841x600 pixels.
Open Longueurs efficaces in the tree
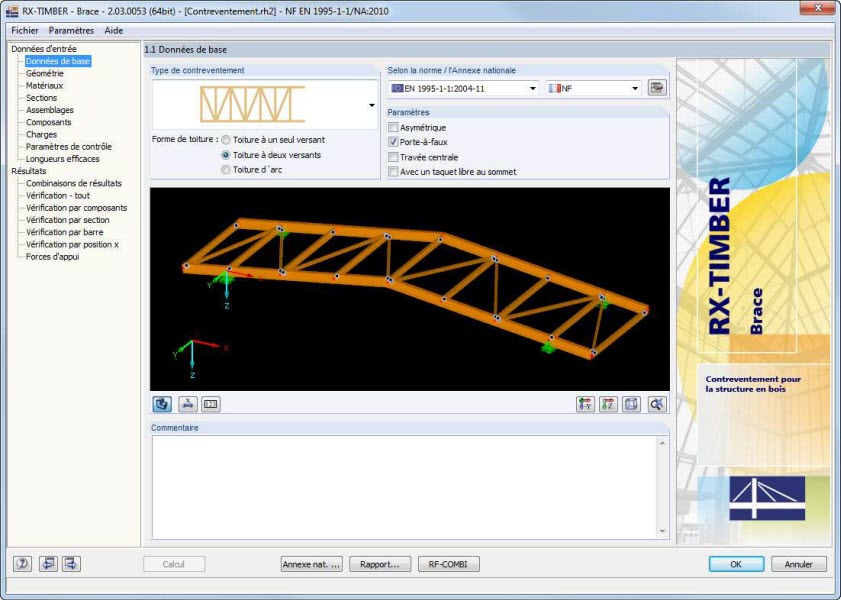coord(63,159)
